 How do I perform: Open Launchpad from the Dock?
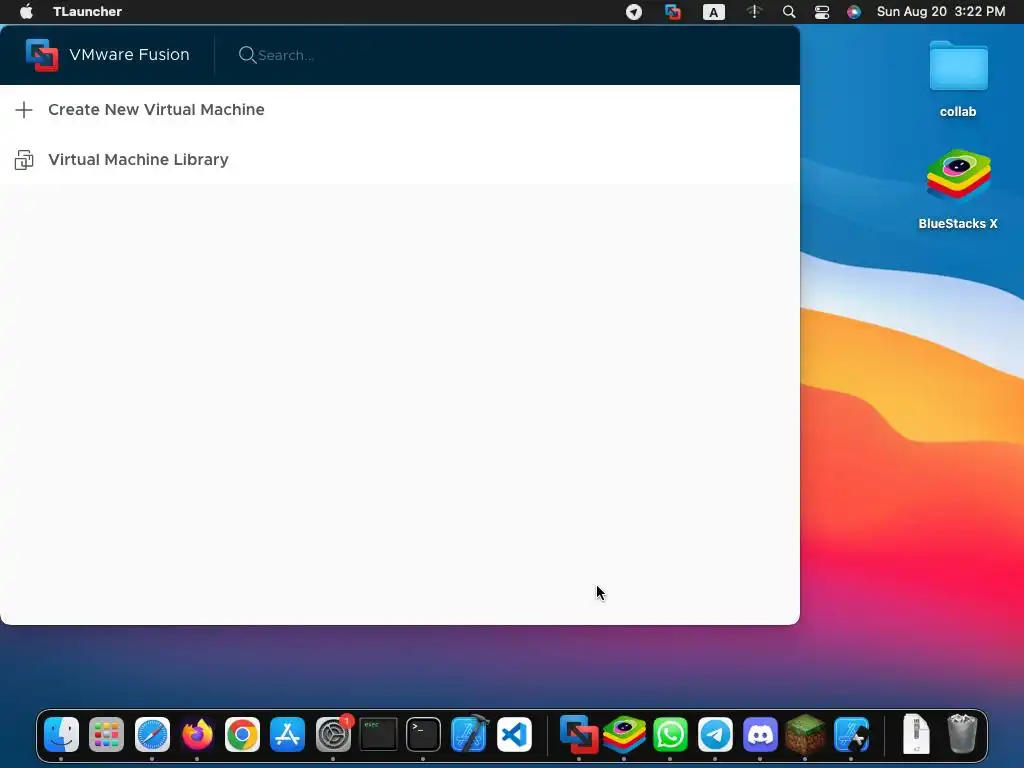106,735
